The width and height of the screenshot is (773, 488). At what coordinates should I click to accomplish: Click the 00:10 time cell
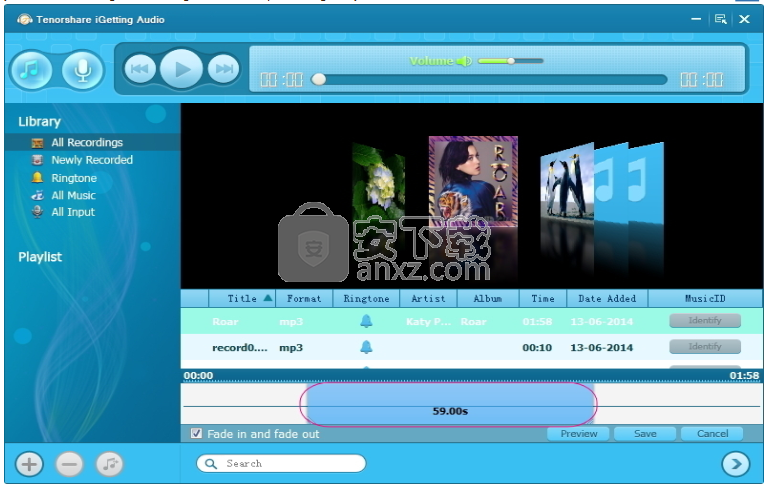pyautogui.click(x=537, y=348)
